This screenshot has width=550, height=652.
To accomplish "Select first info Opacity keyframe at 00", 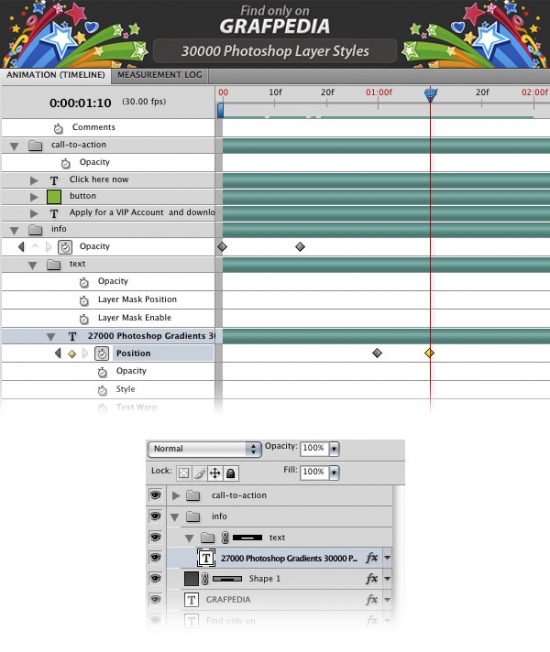I will click(222, 247).
